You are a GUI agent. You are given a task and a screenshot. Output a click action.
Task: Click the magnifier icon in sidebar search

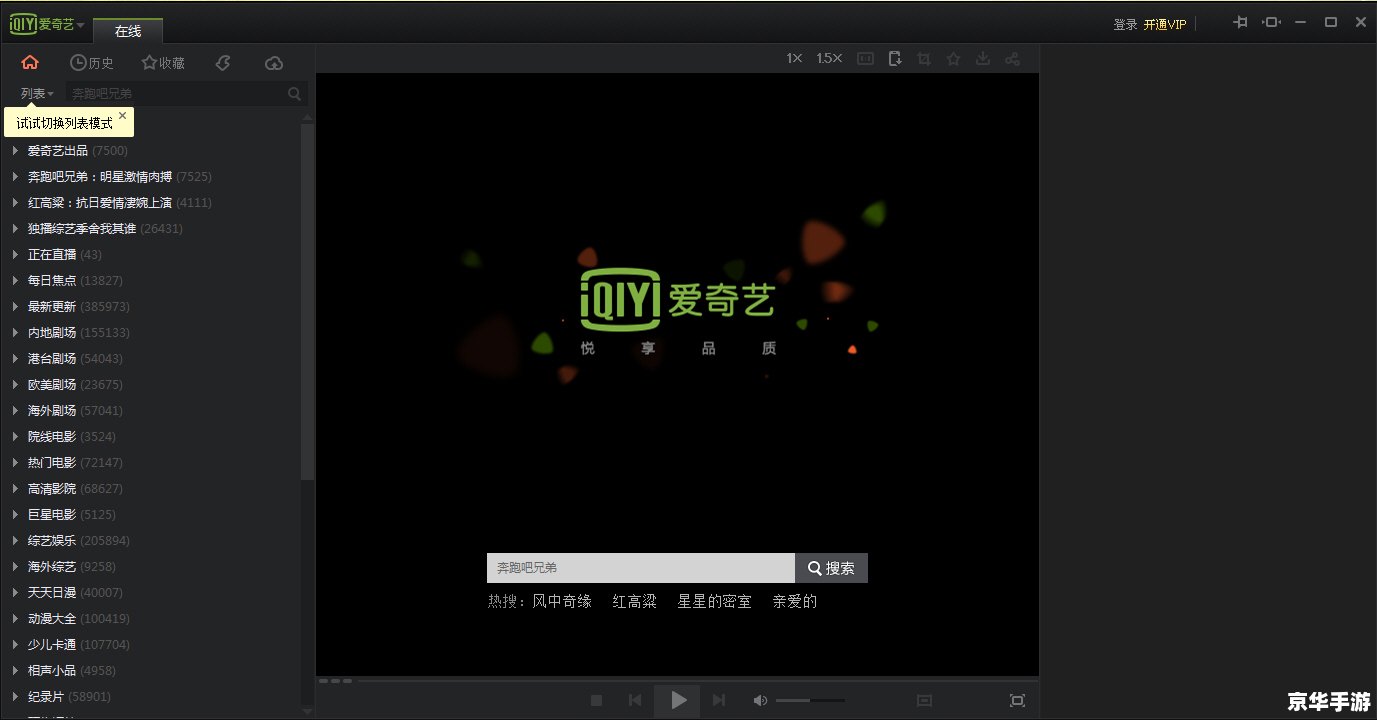(x=294, y=93)
